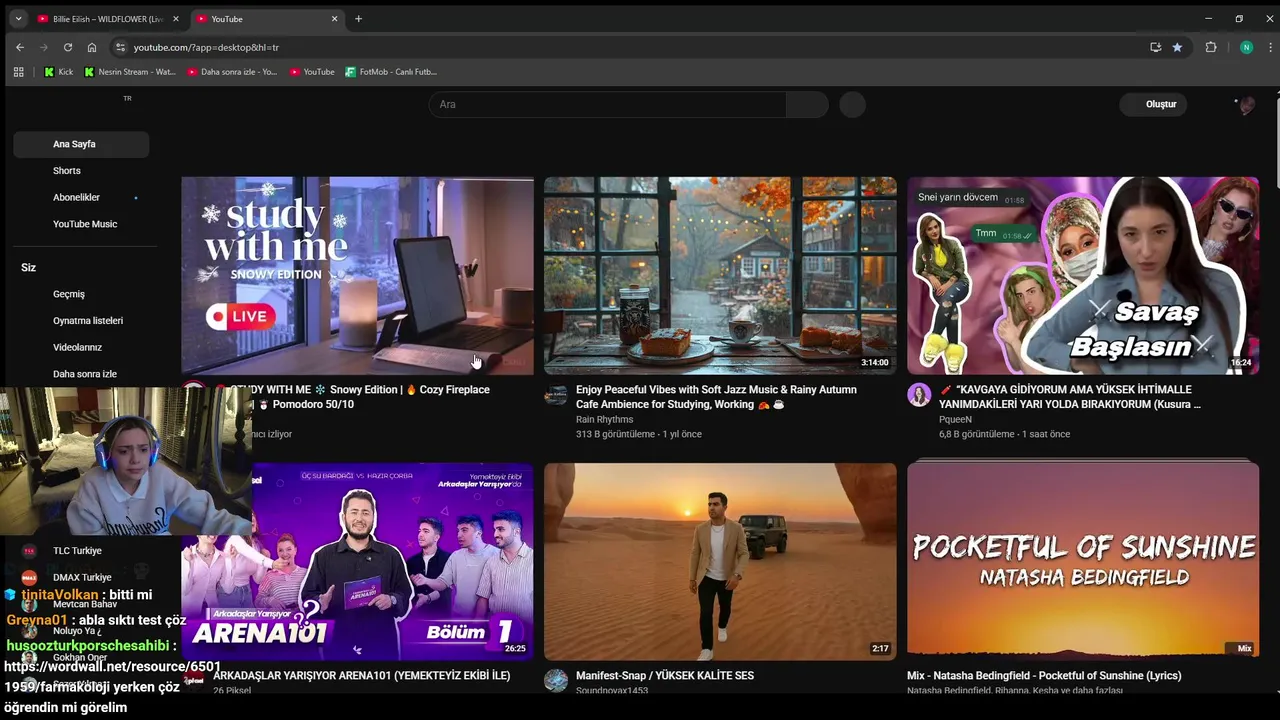Open the Kick bookmark
The image size is (1280, 720).
pyautogui.click(x=58, y=72)
